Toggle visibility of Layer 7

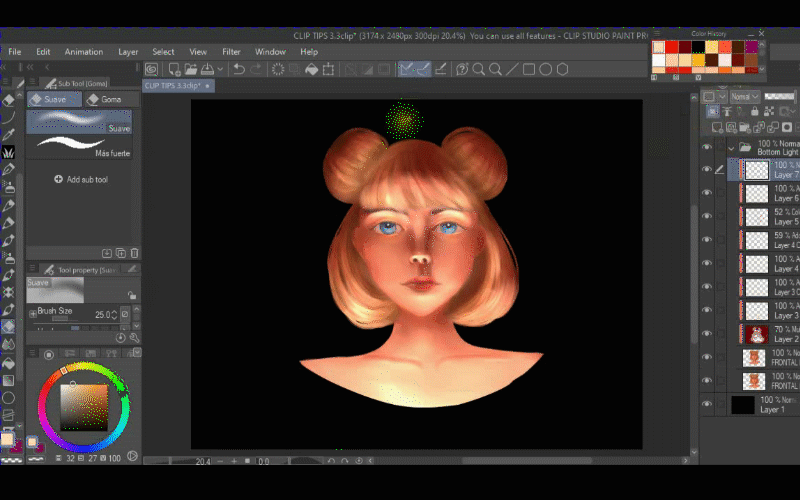707,170
